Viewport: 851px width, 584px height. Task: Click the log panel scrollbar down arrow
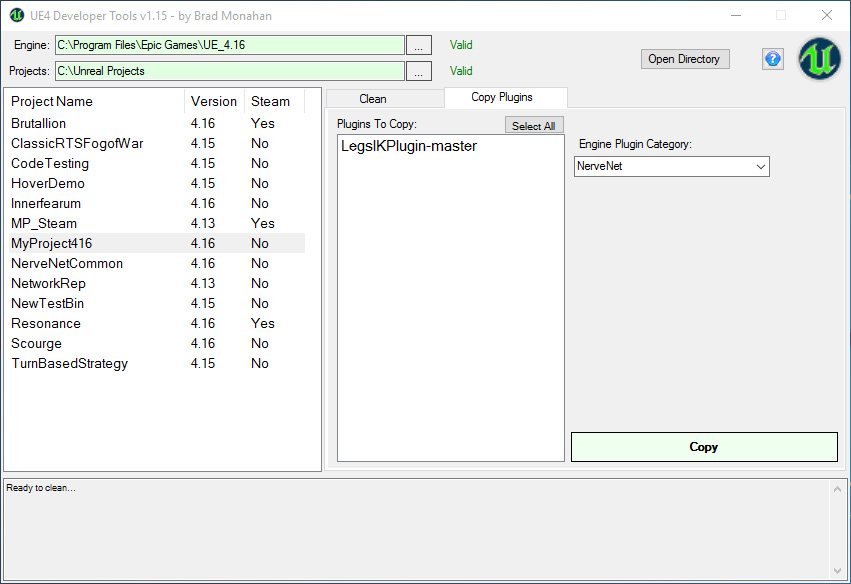point(837,568)
